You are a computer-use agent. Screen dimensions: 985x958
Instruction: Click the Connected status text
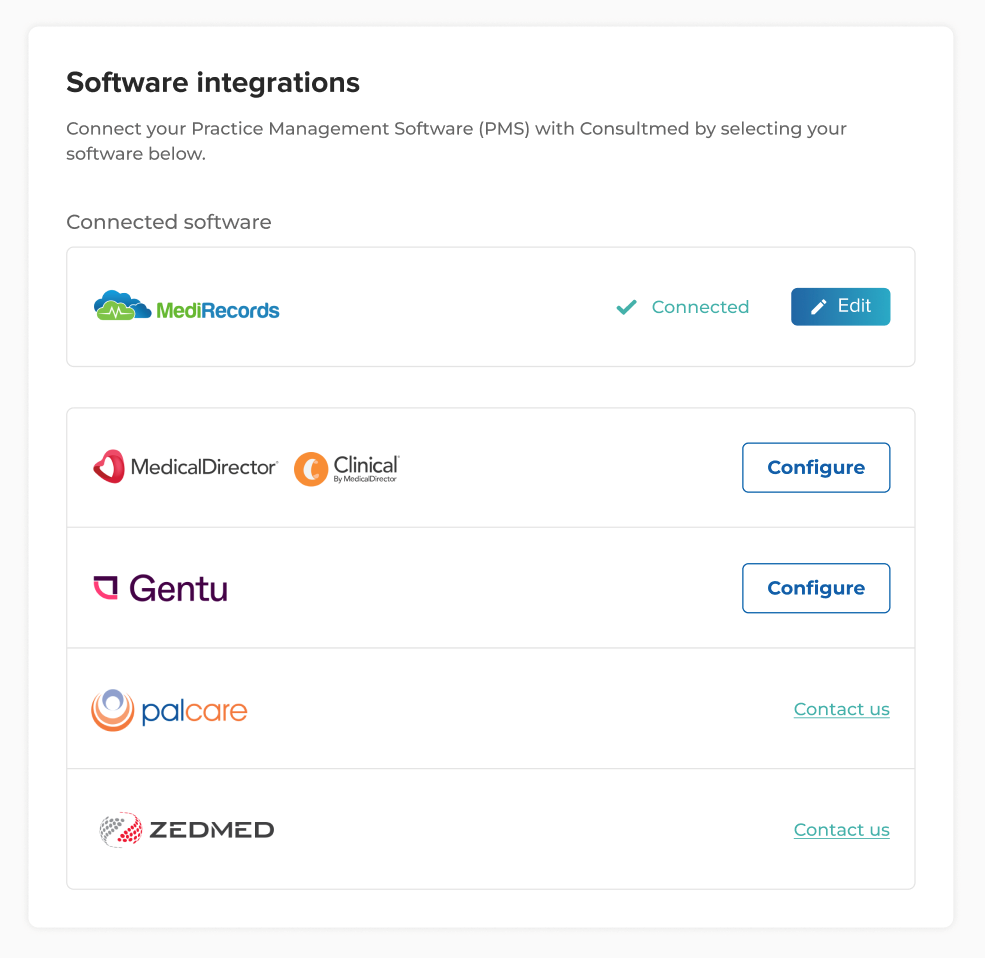(700, 307)
